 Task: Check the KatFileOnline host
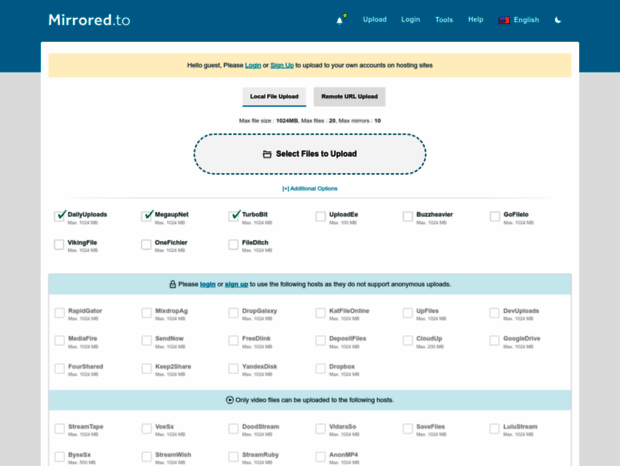321,313
